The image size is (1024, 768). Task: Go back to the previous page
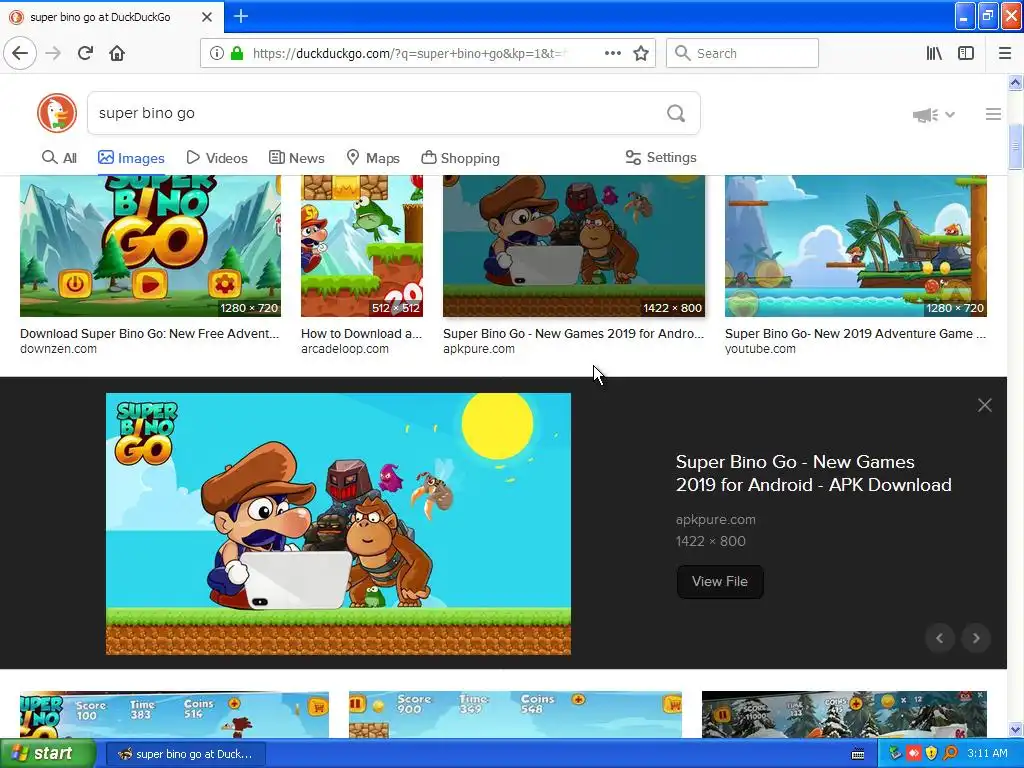20,53
